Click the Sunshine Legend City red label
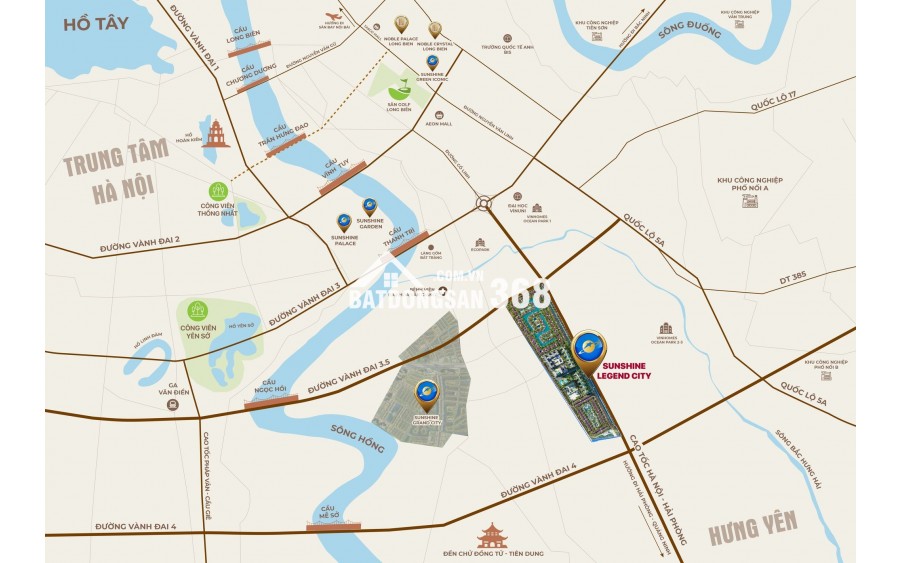The width and height of the screenshot is (903, 563). click(624, 371)
